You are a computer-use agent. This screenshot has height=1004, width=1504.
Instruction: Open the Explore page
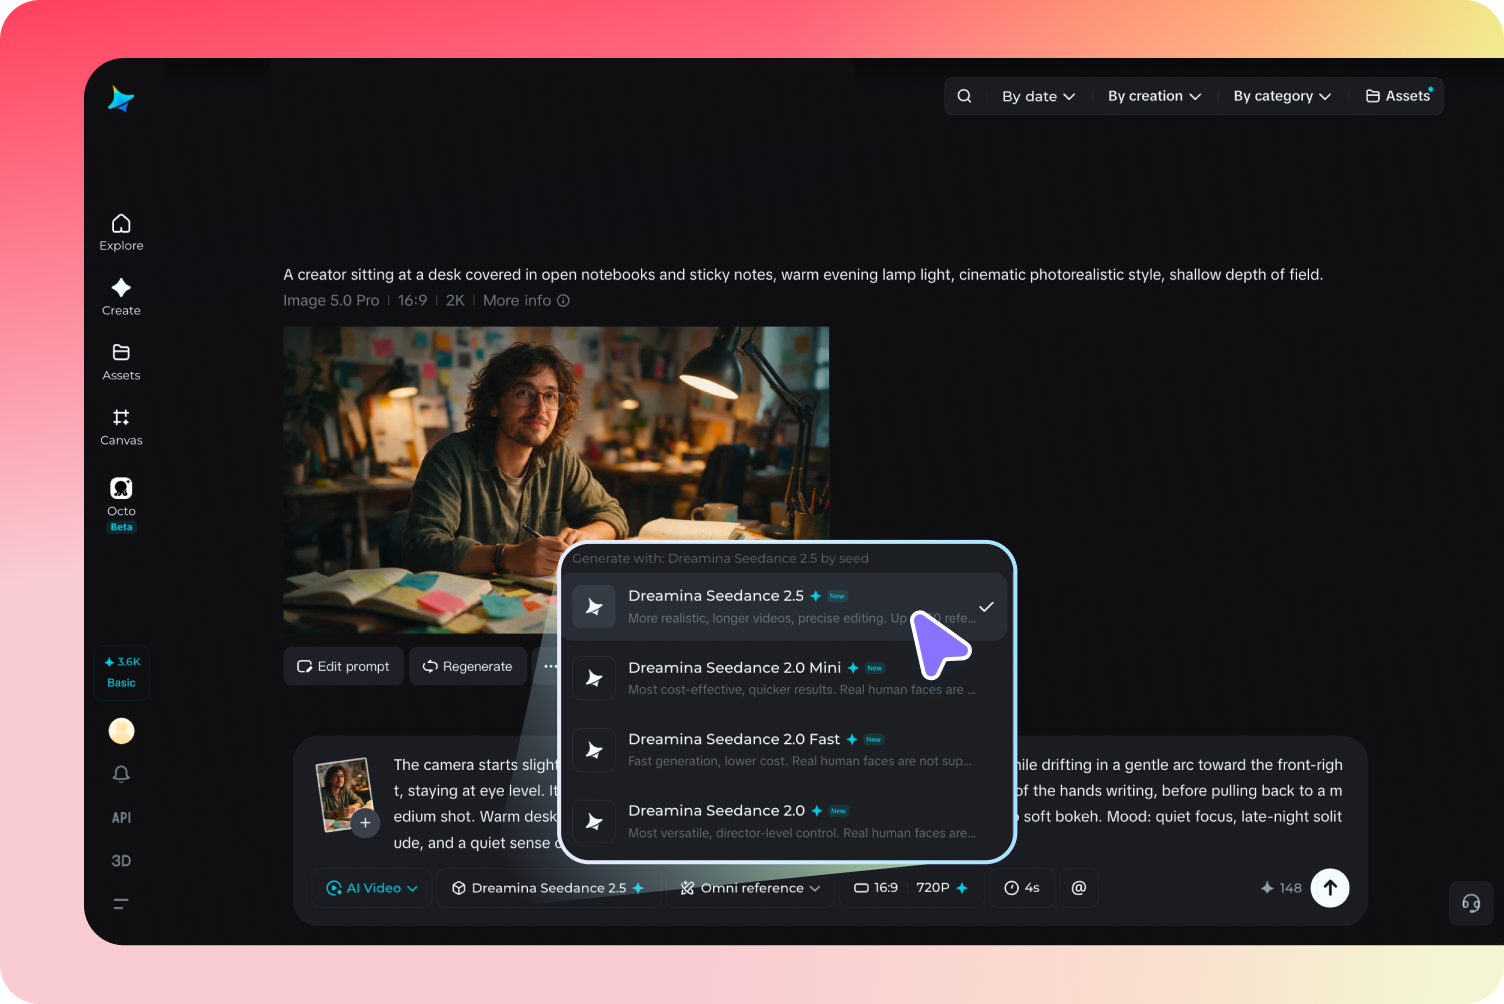click(121, 232)
